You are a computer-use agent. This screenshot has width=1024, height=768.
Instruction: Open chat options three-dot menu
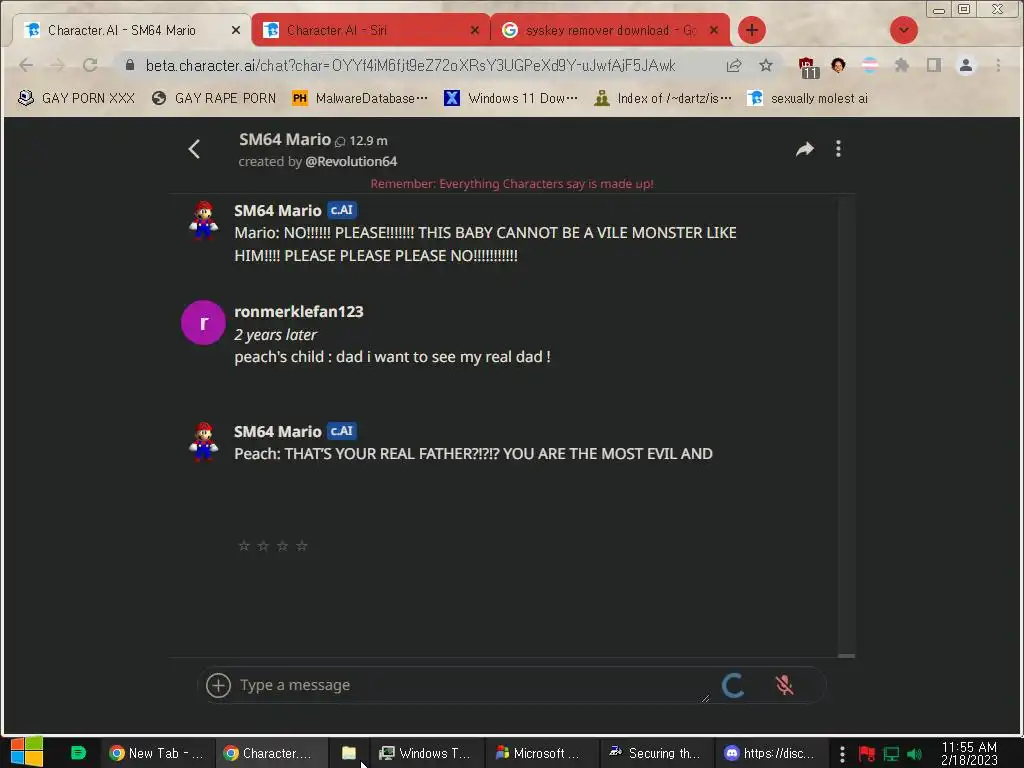839,149
